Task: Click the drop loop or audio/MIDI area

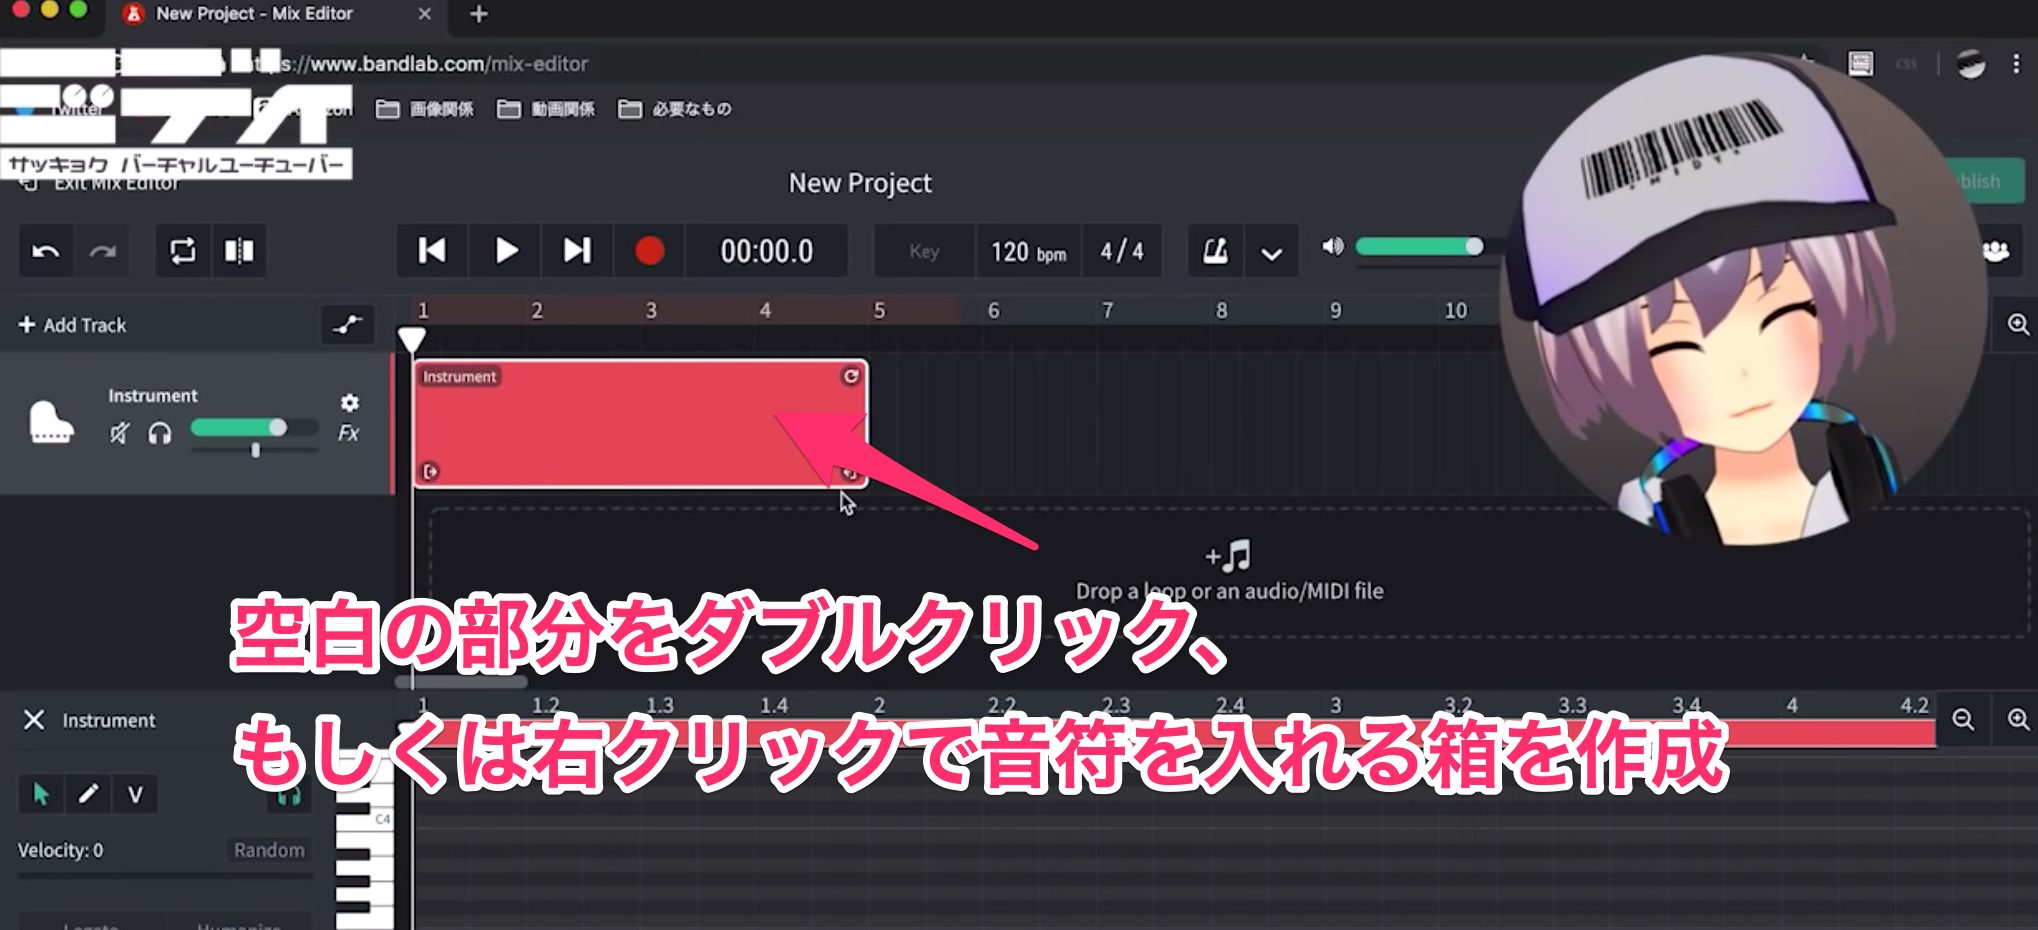Action: pos(1228,573)
